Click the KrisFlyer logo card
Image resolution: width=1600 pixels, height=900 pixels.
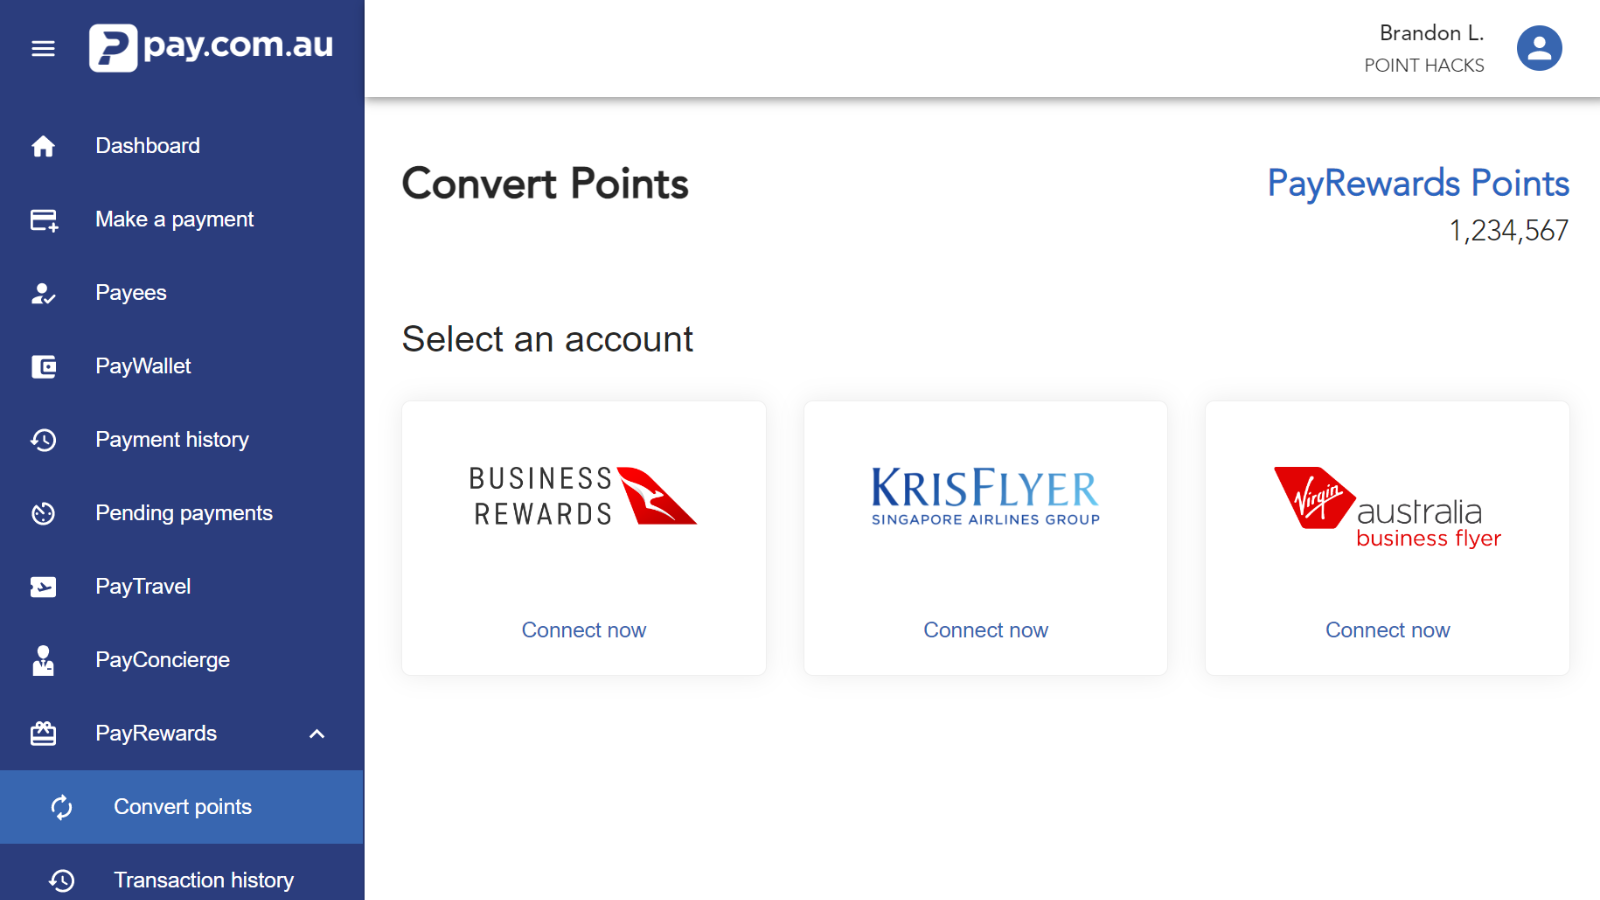click(x=986, y=538)
